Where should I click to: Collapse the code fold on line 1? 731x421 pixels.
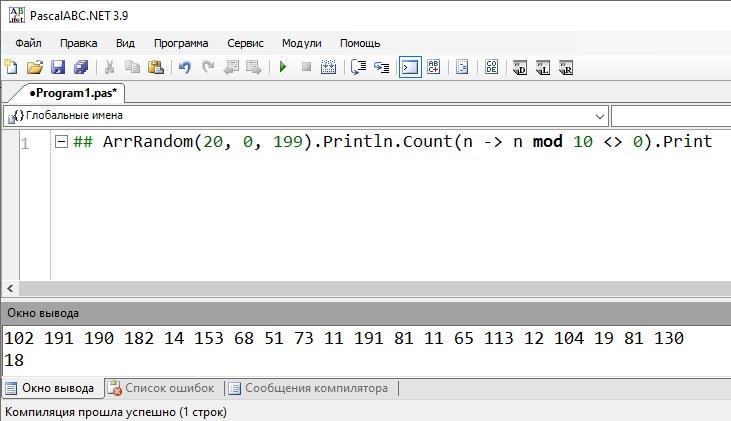[x=61, y=141]
